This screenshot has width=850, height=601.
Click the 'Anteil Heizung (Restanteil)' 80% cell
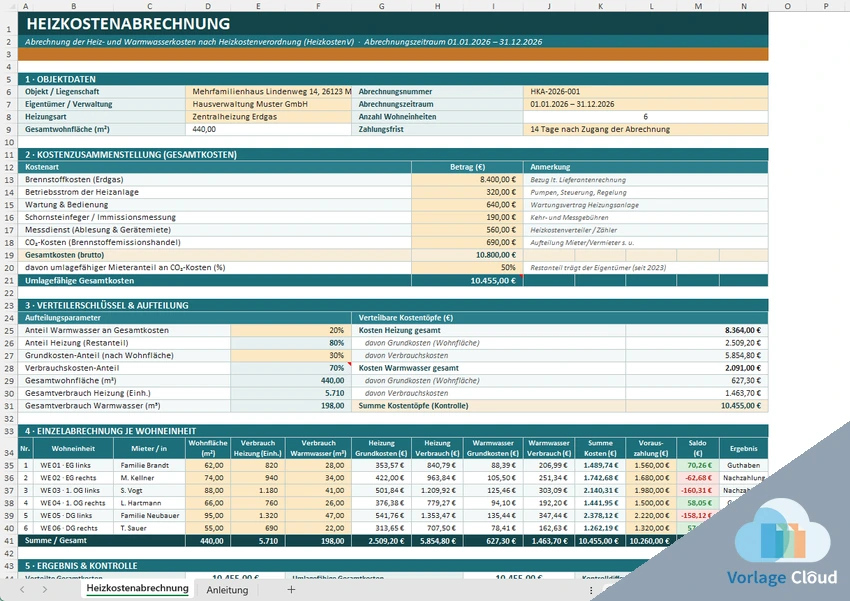point(291,342)
